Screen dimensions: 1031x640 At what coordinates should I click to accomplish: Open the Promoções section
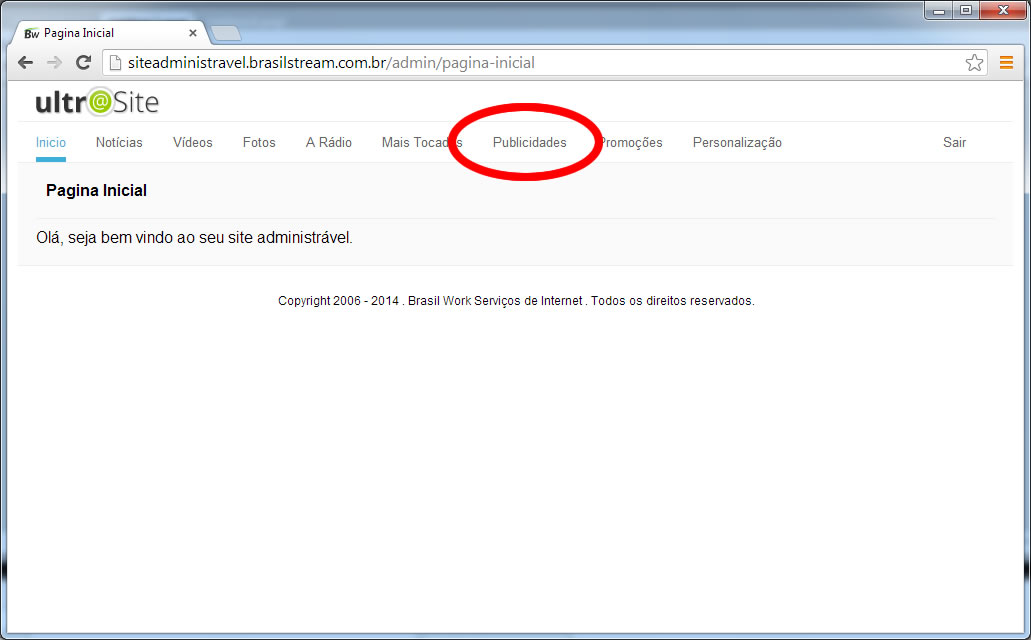coord(631,142)
